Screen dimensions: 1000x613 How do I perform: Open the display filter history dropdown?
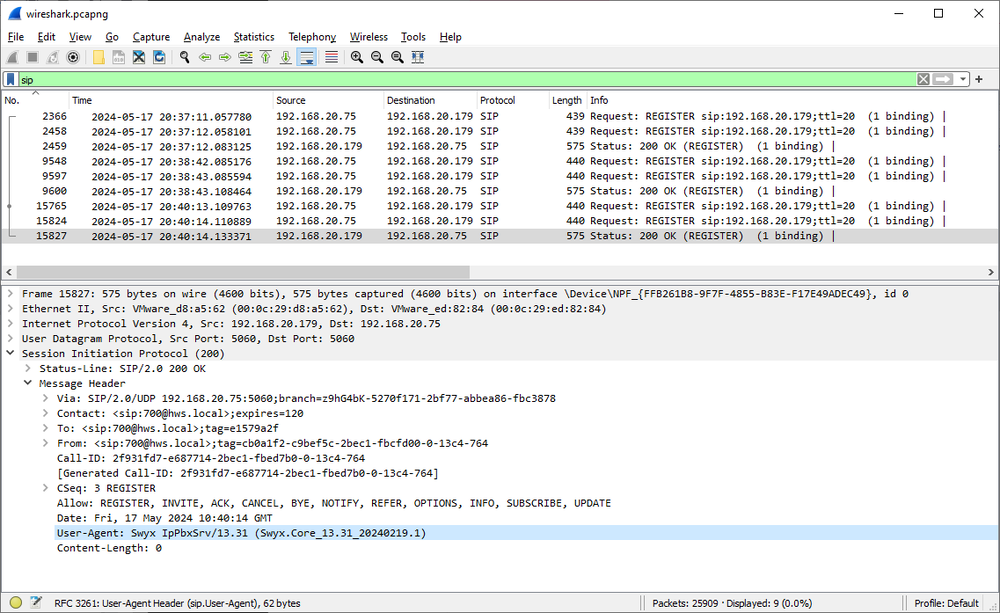tap(963, 79)
